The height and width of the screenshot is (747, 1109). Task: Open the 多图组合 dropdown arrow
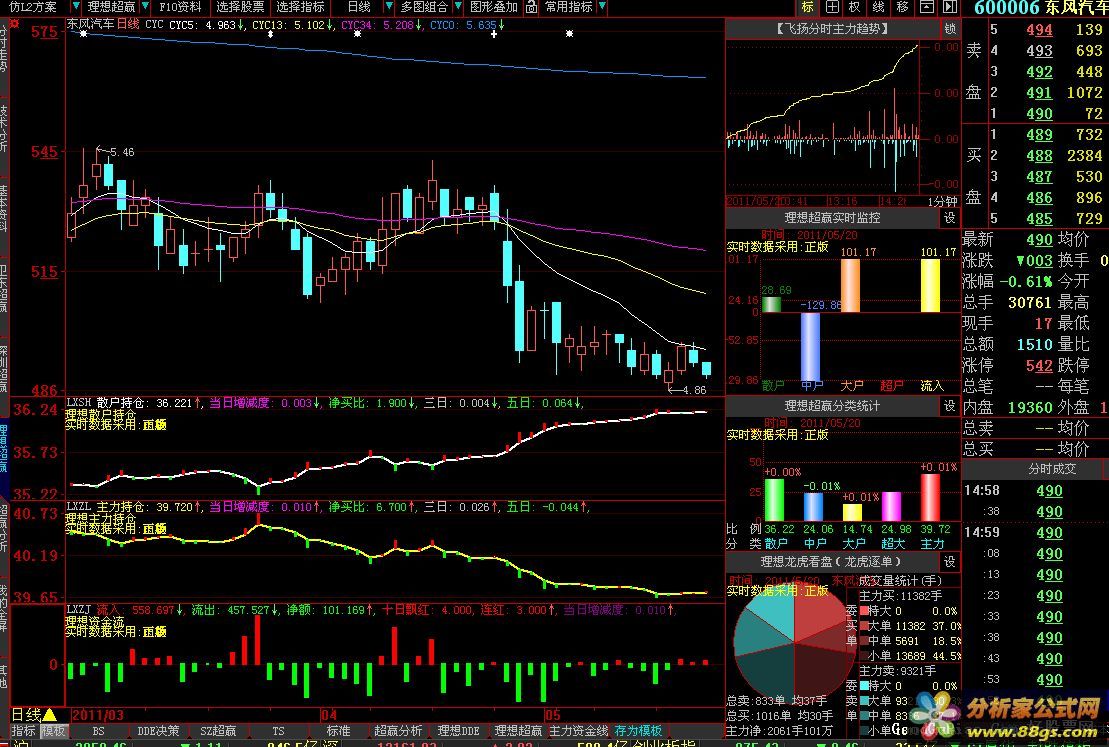[x=458, y=7]
